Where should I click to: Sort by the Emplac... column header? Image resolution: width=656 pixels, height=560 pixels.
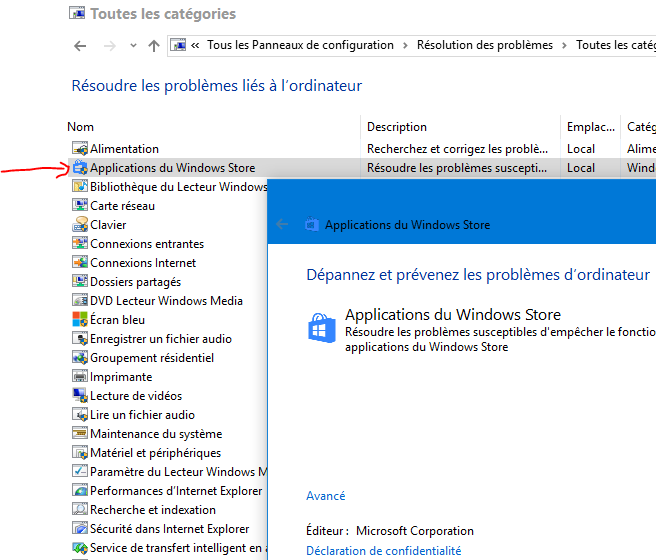coord(591,127)
